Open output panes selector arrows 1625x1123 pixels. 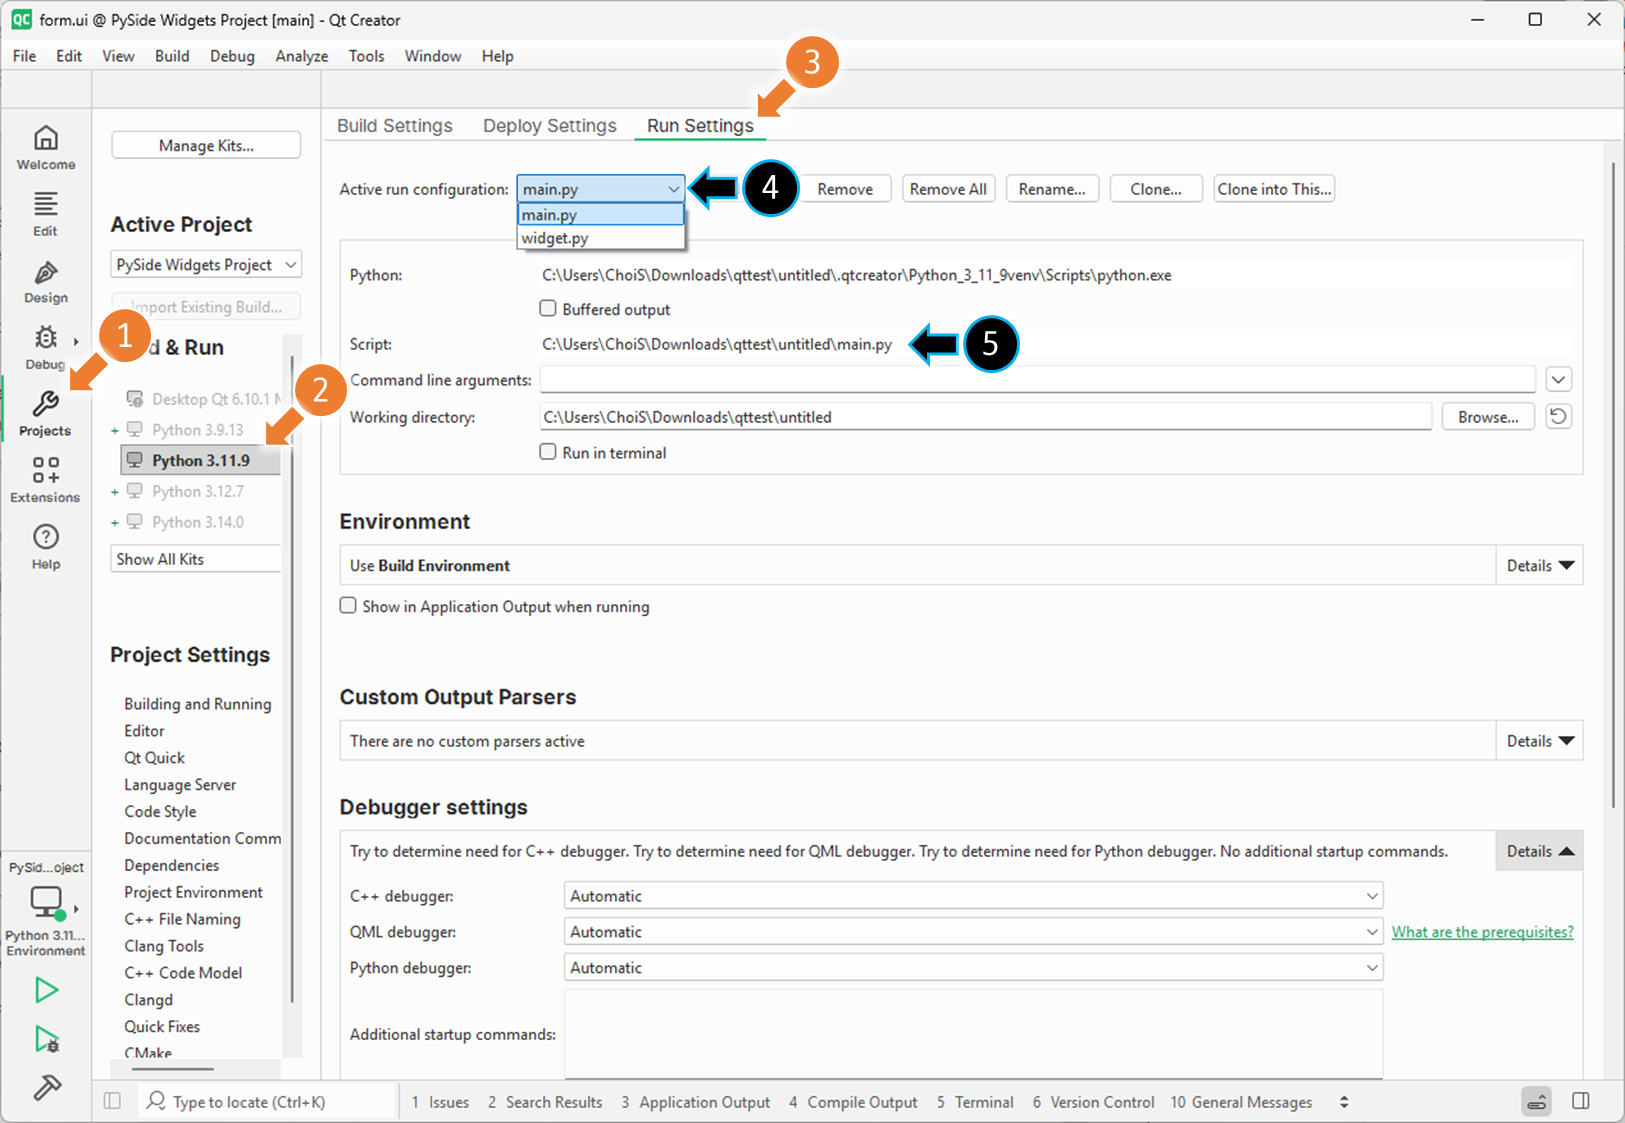(1344, 1102)
